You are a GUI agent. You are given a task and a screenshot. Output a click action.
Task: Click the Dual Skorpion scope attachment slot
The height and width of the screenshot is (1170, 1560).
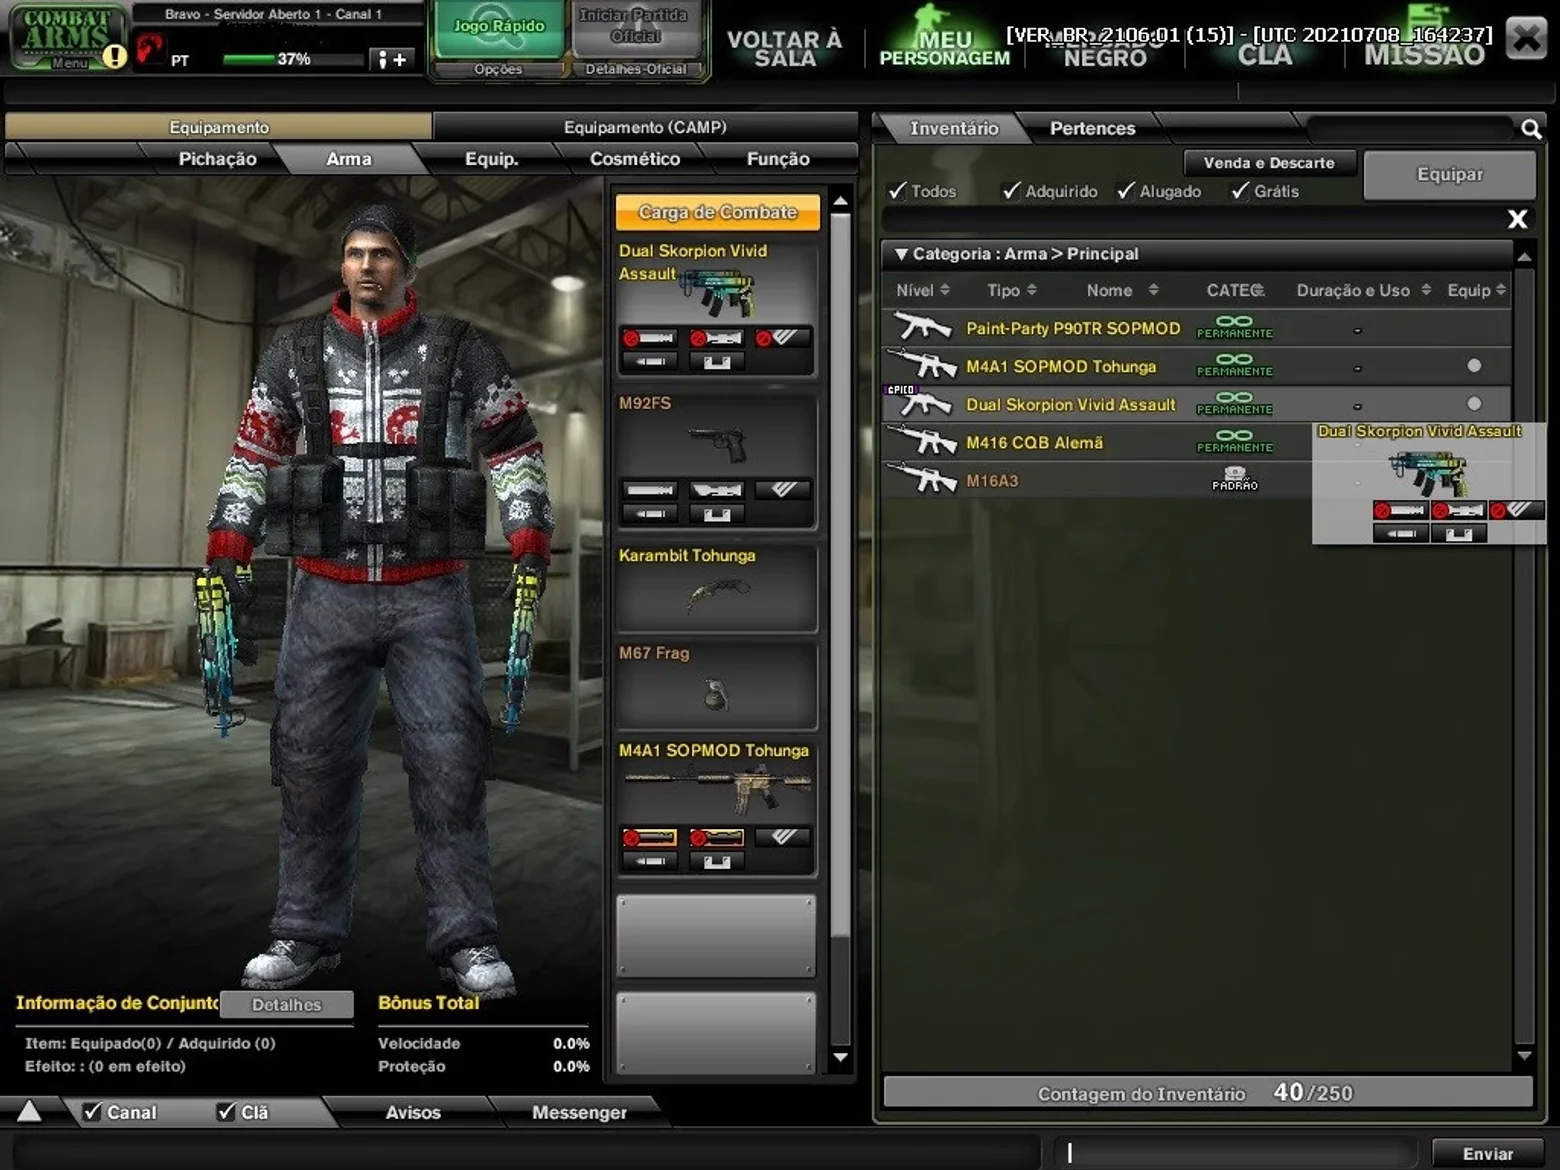717,338
